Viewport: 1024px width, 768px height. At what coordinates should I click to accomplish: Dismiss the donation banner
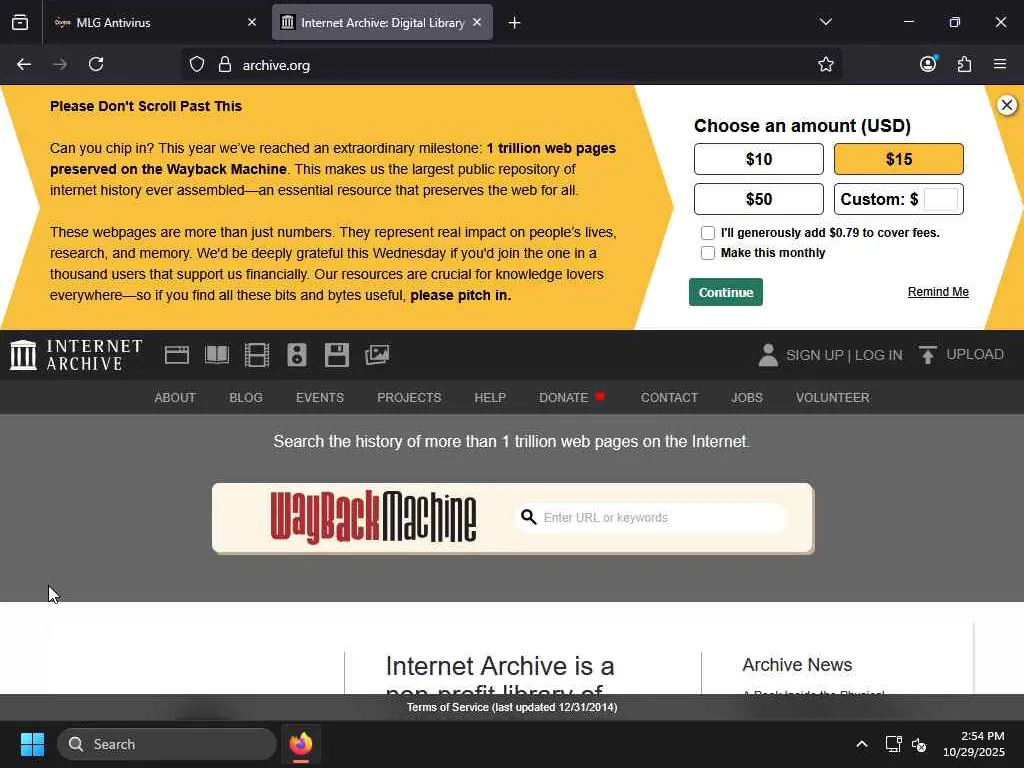click(x=1007, y=104)
